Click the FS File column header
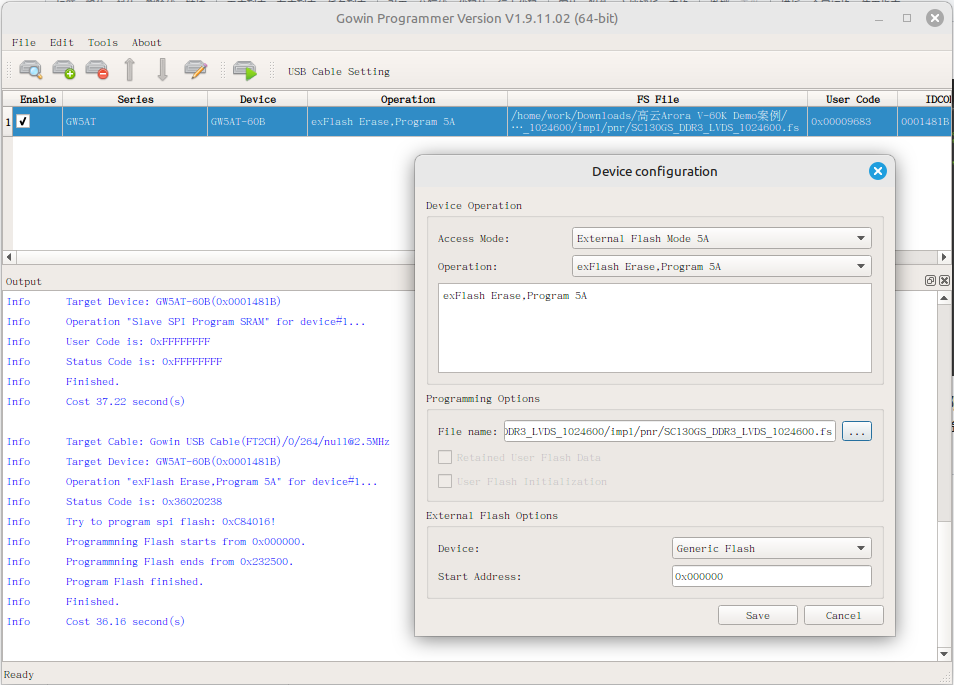This screenshot has width=954, height=685. [x=658, y=99]
